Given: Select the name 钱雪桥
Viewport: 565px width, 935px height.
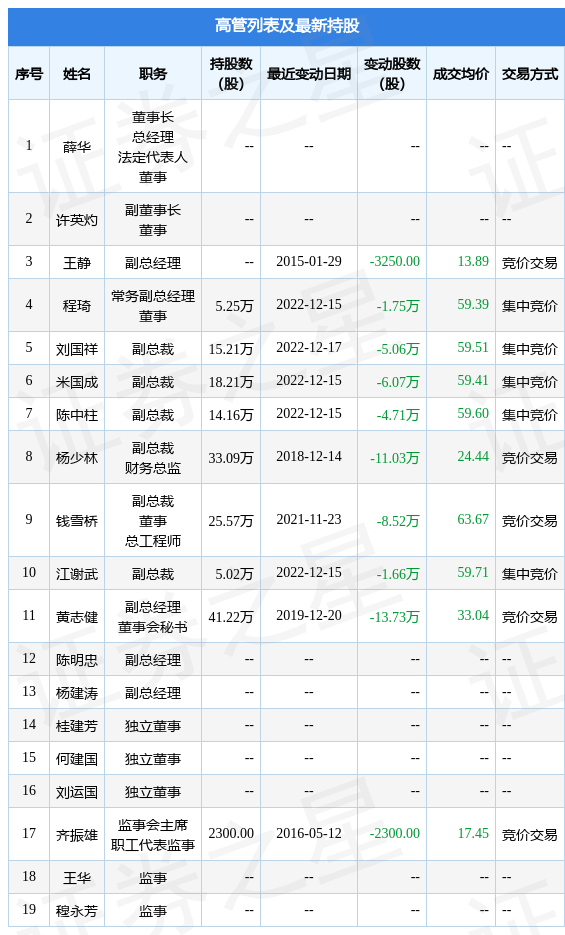Looking at the screenshot, I should [77, 521].
